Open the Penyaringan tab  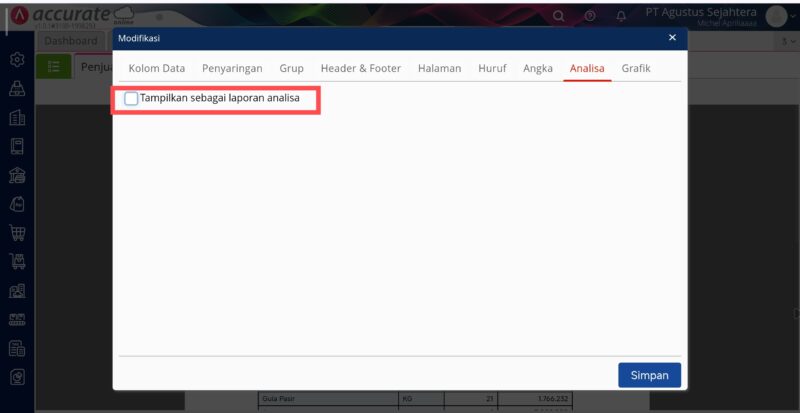point(232,68)
